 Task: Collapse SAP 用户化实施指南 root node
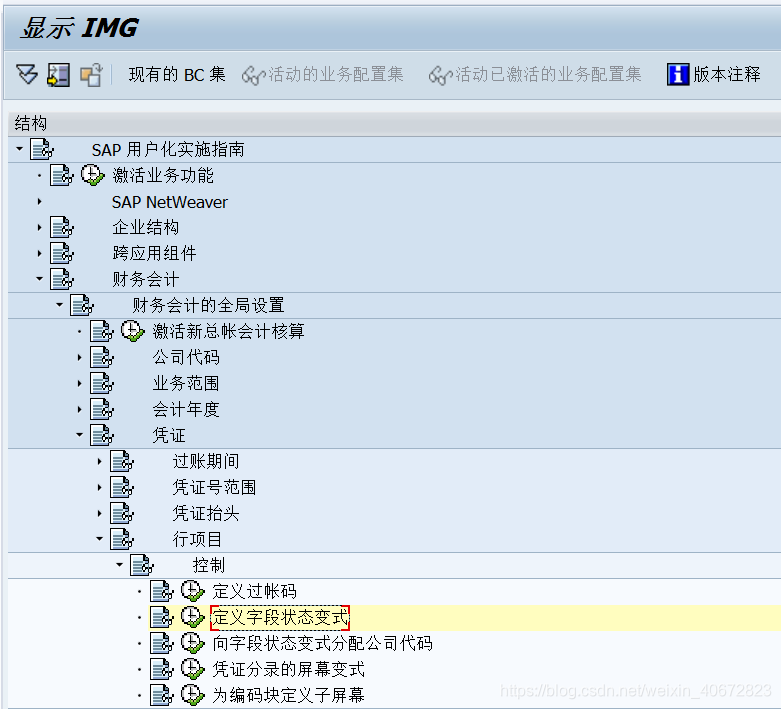19,148
